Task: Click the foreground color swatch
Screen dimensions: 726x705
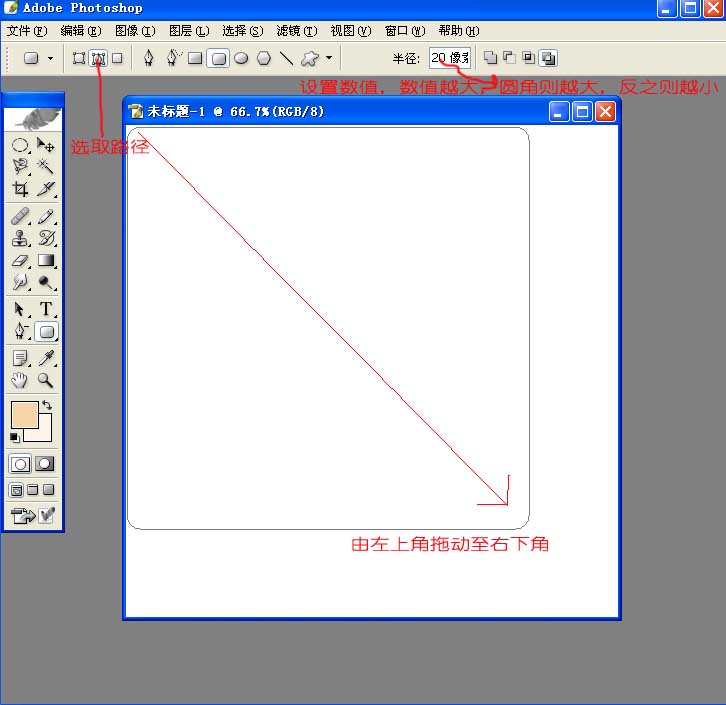Action: click(24, 414)
